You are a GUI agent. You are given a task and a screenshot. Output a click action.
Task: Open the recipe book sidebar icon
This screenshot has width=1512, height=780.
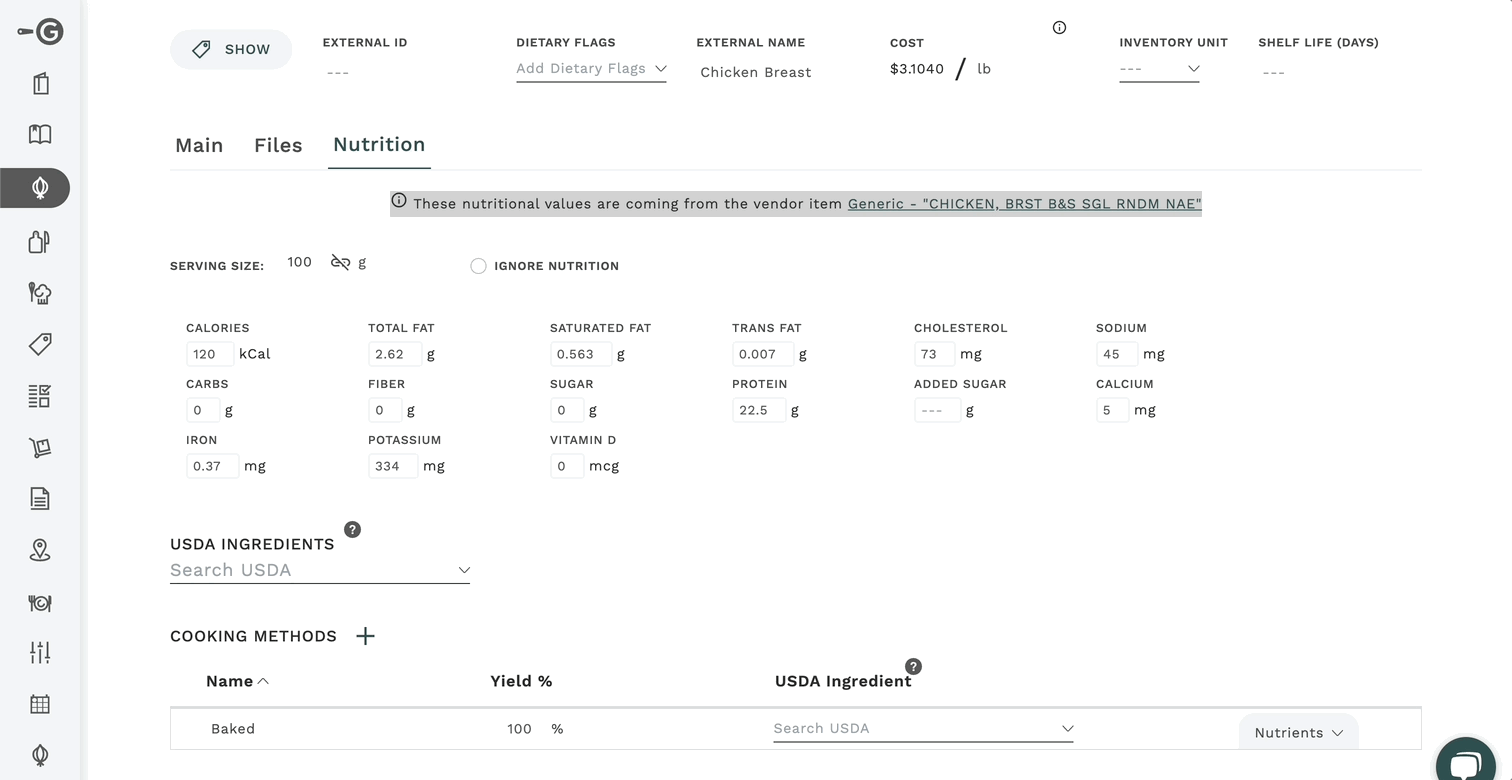(x=40, y=134)
